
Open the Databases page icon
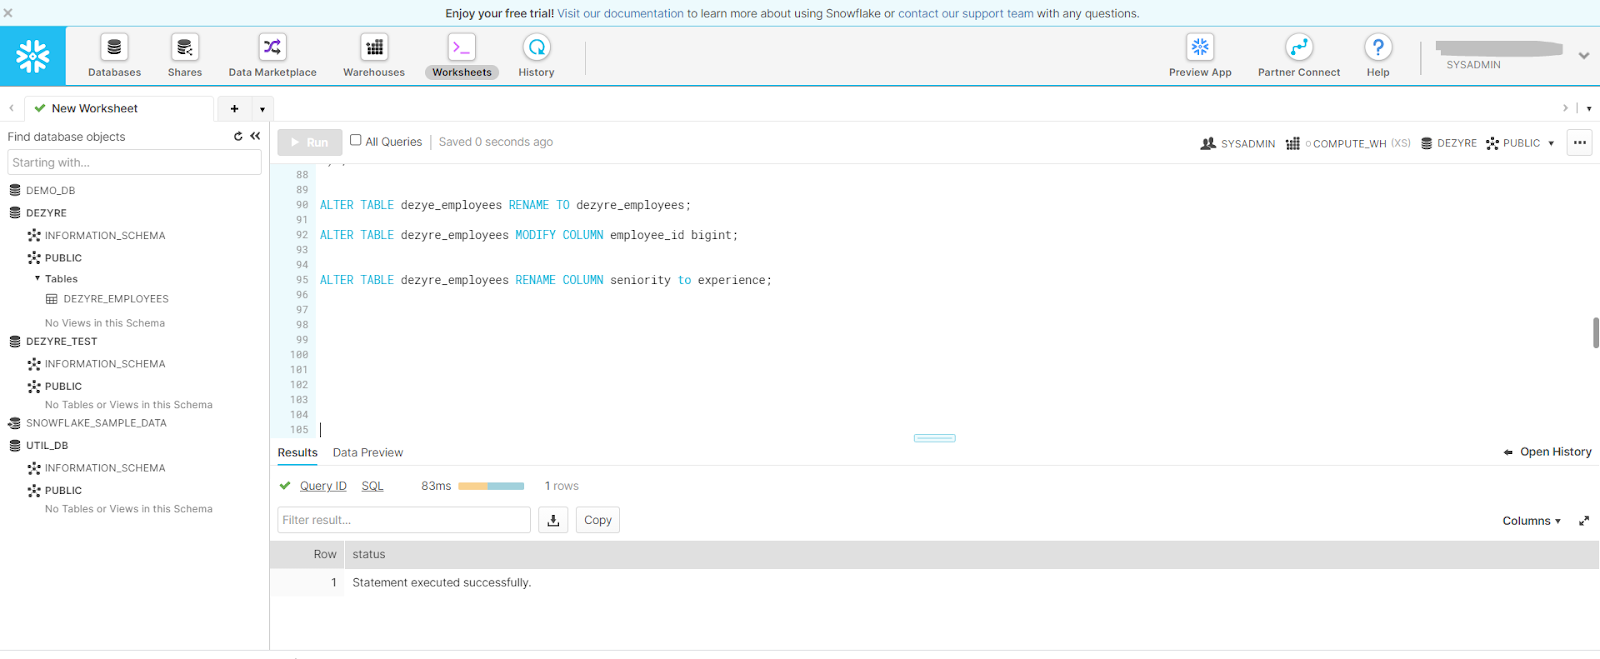coord(114,47)
